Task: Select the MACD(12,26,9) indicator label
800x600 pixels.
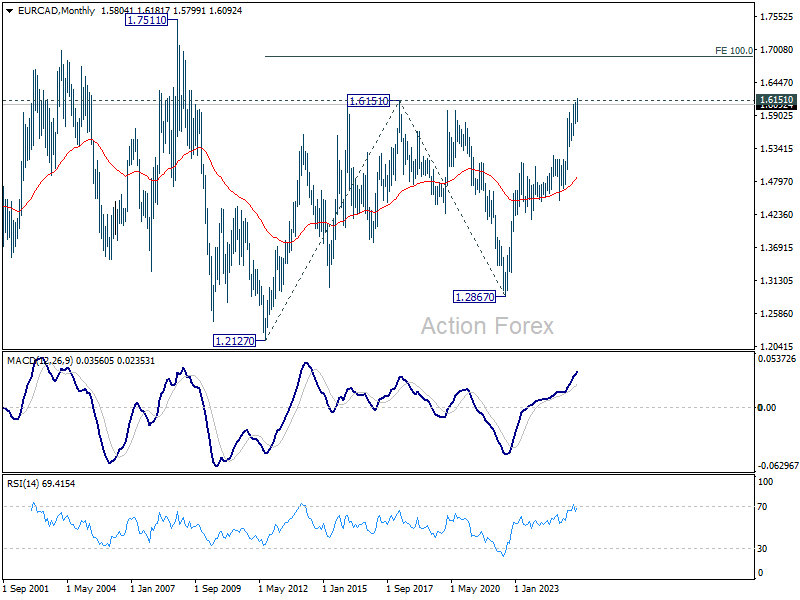Action: tap(40, 361)
